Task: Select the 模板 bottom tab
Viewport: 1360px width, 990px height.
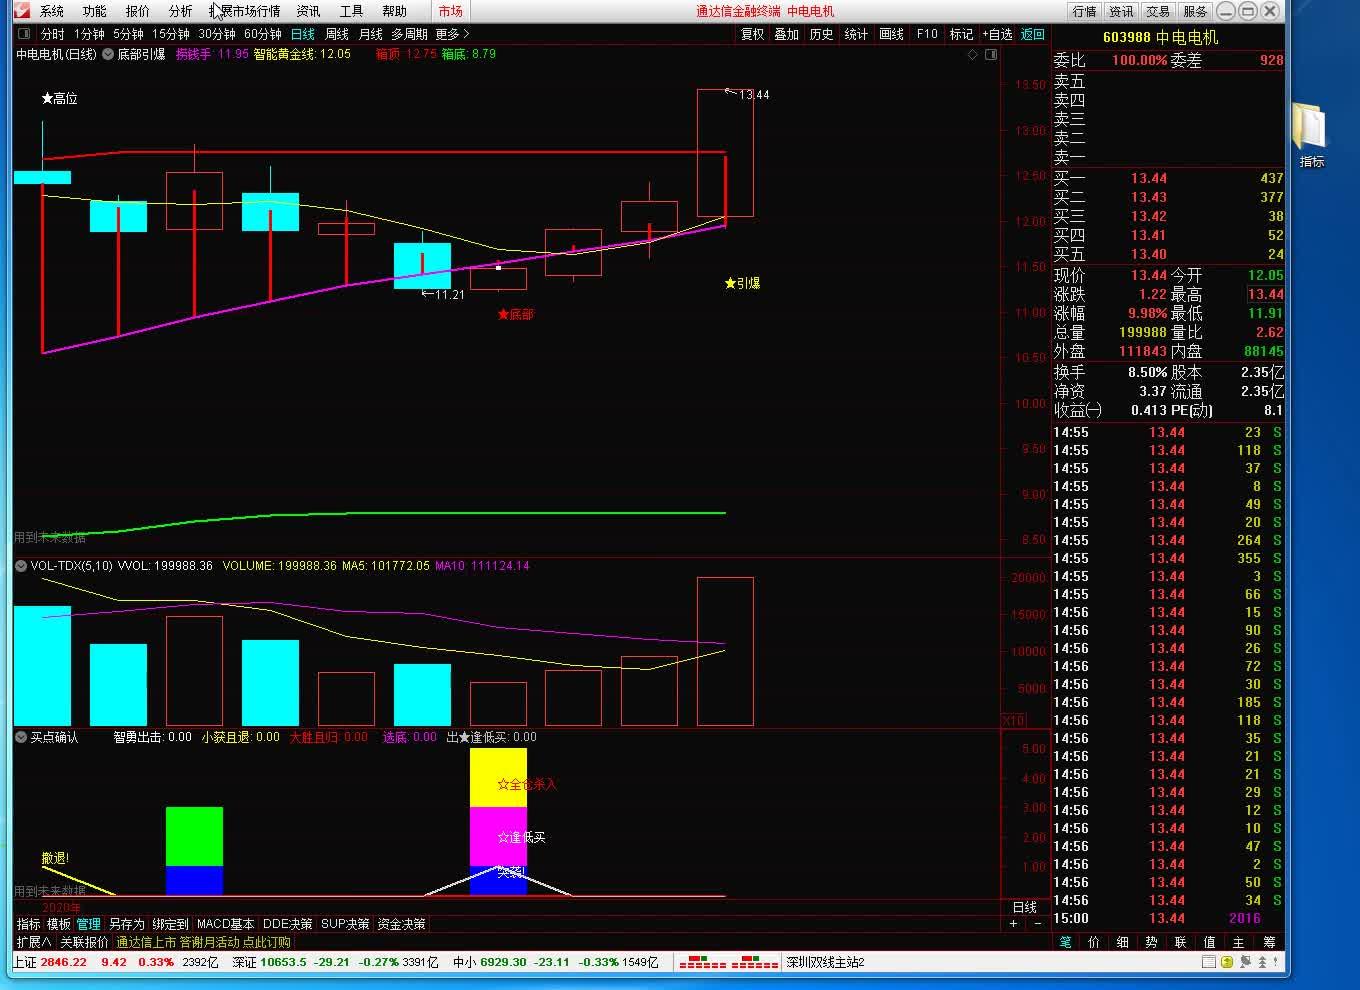Action: 59,924
